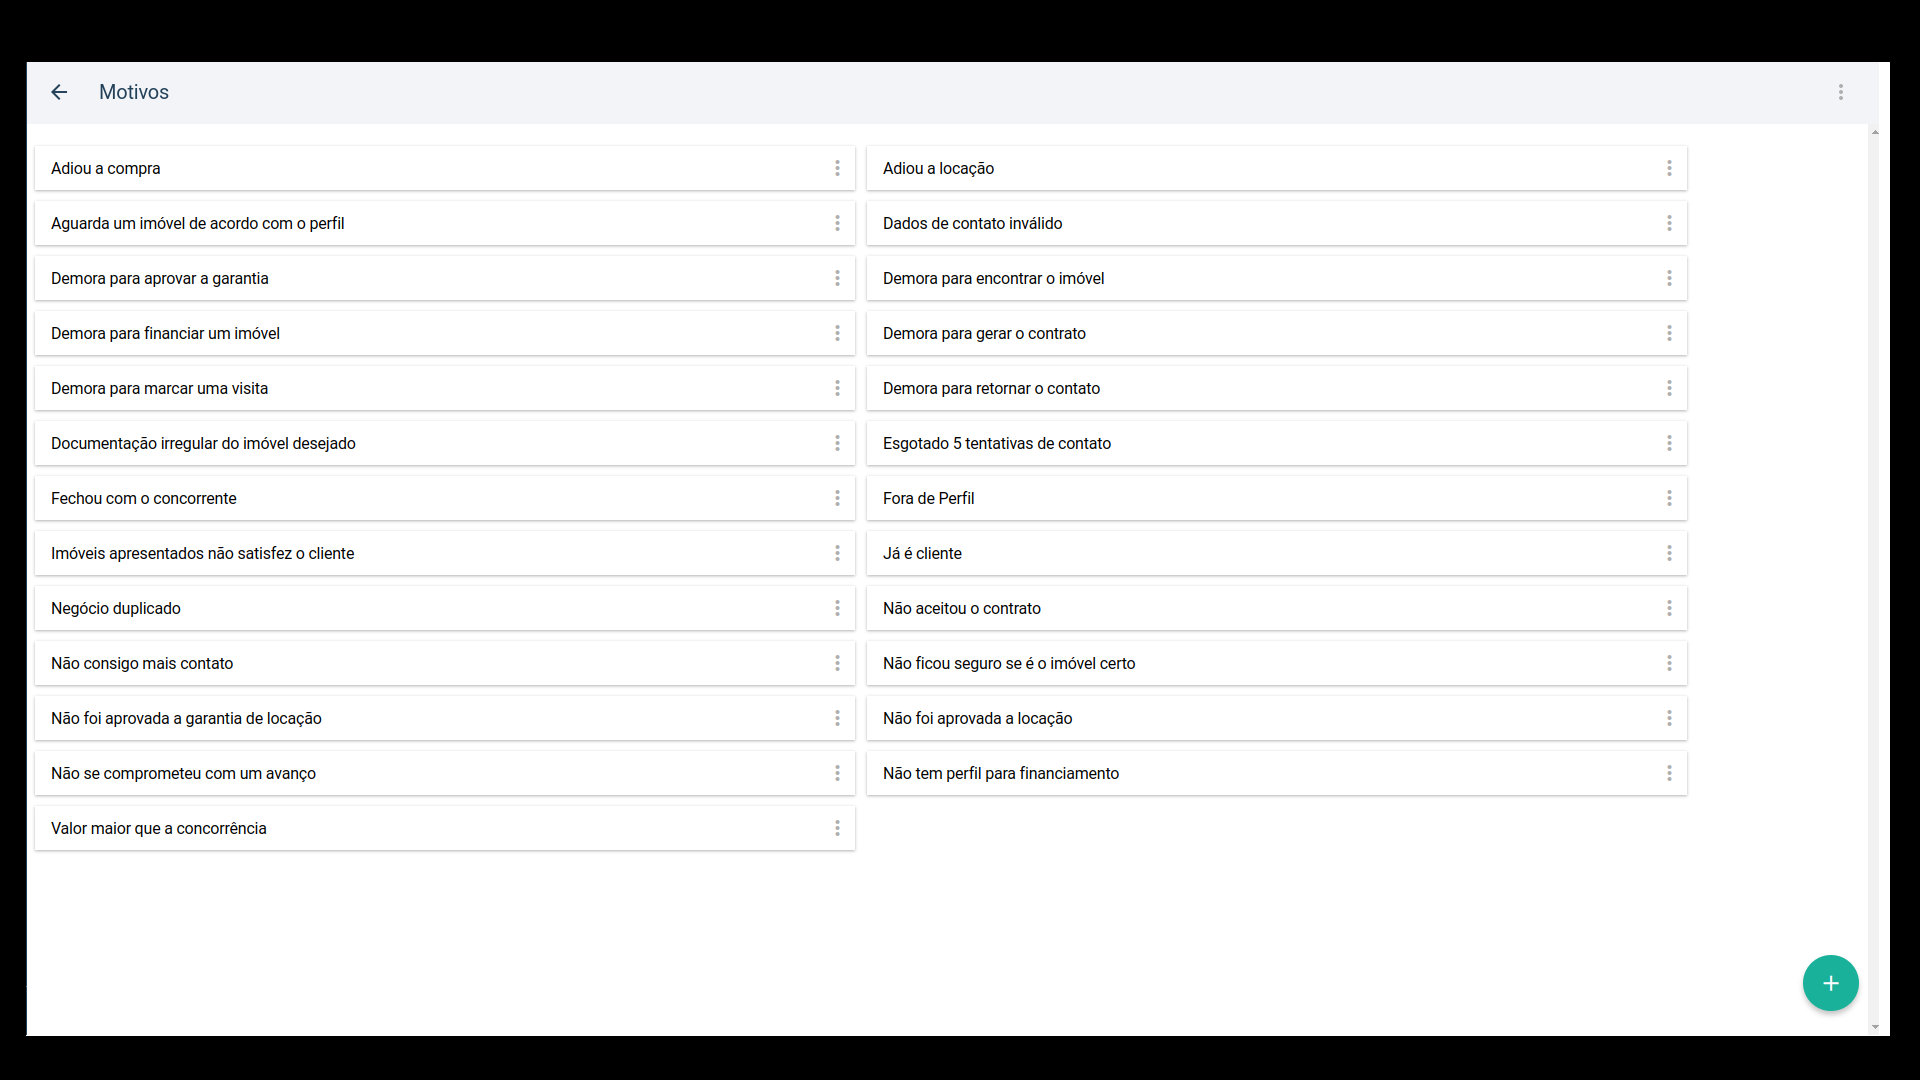Open the page options kebab menu
This screenshot has width=1920, height=1080.
pyautogui.click(x=1840, y=92)
